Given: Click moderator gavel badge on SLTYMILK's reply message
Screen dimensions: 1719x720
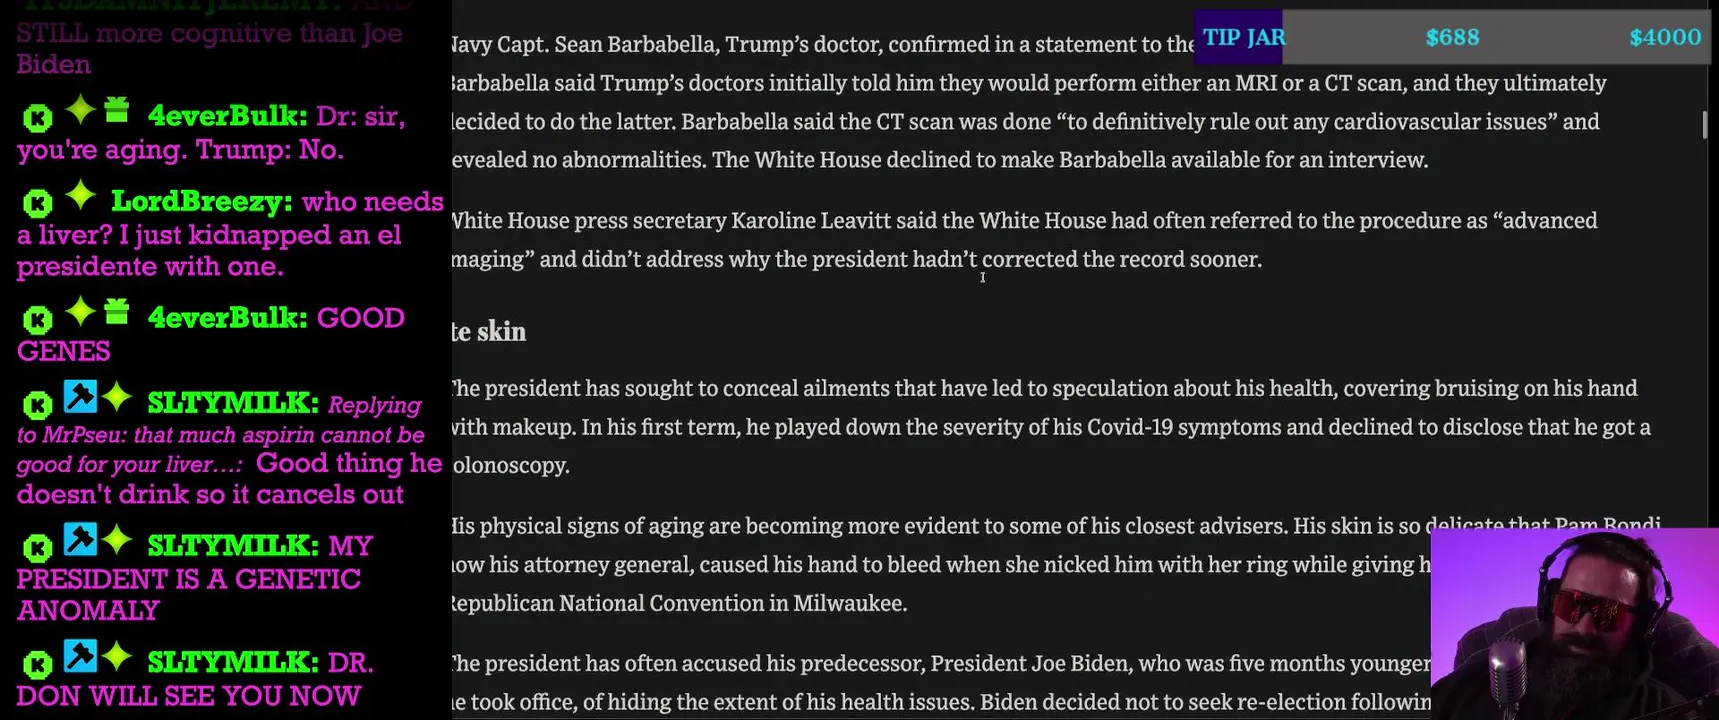Looking at the screenshot, I should click(x=80, y=397).
